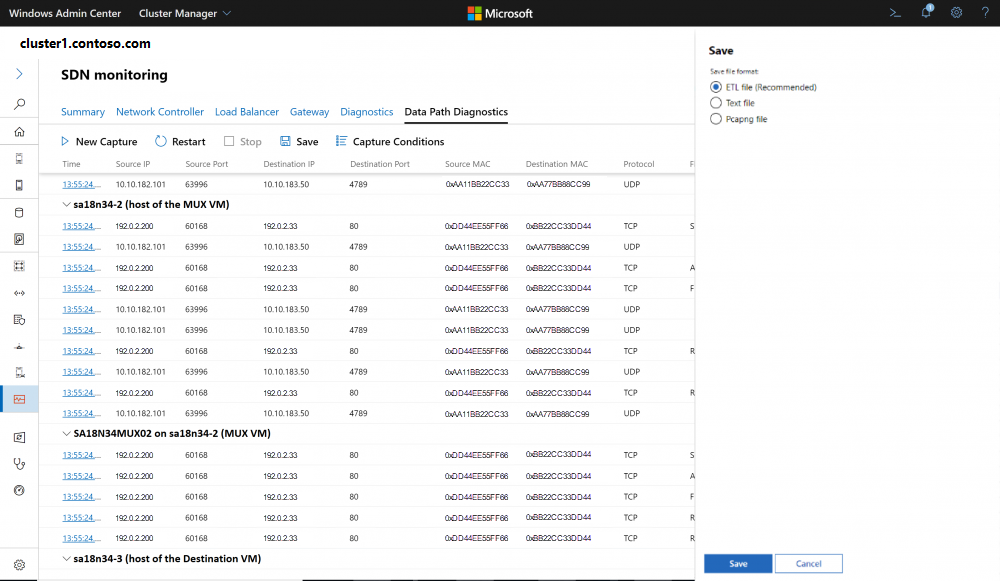Switch to the Gateway tab
The width and height of the screenshot is (1000, 581).
[x=309, y=112]
